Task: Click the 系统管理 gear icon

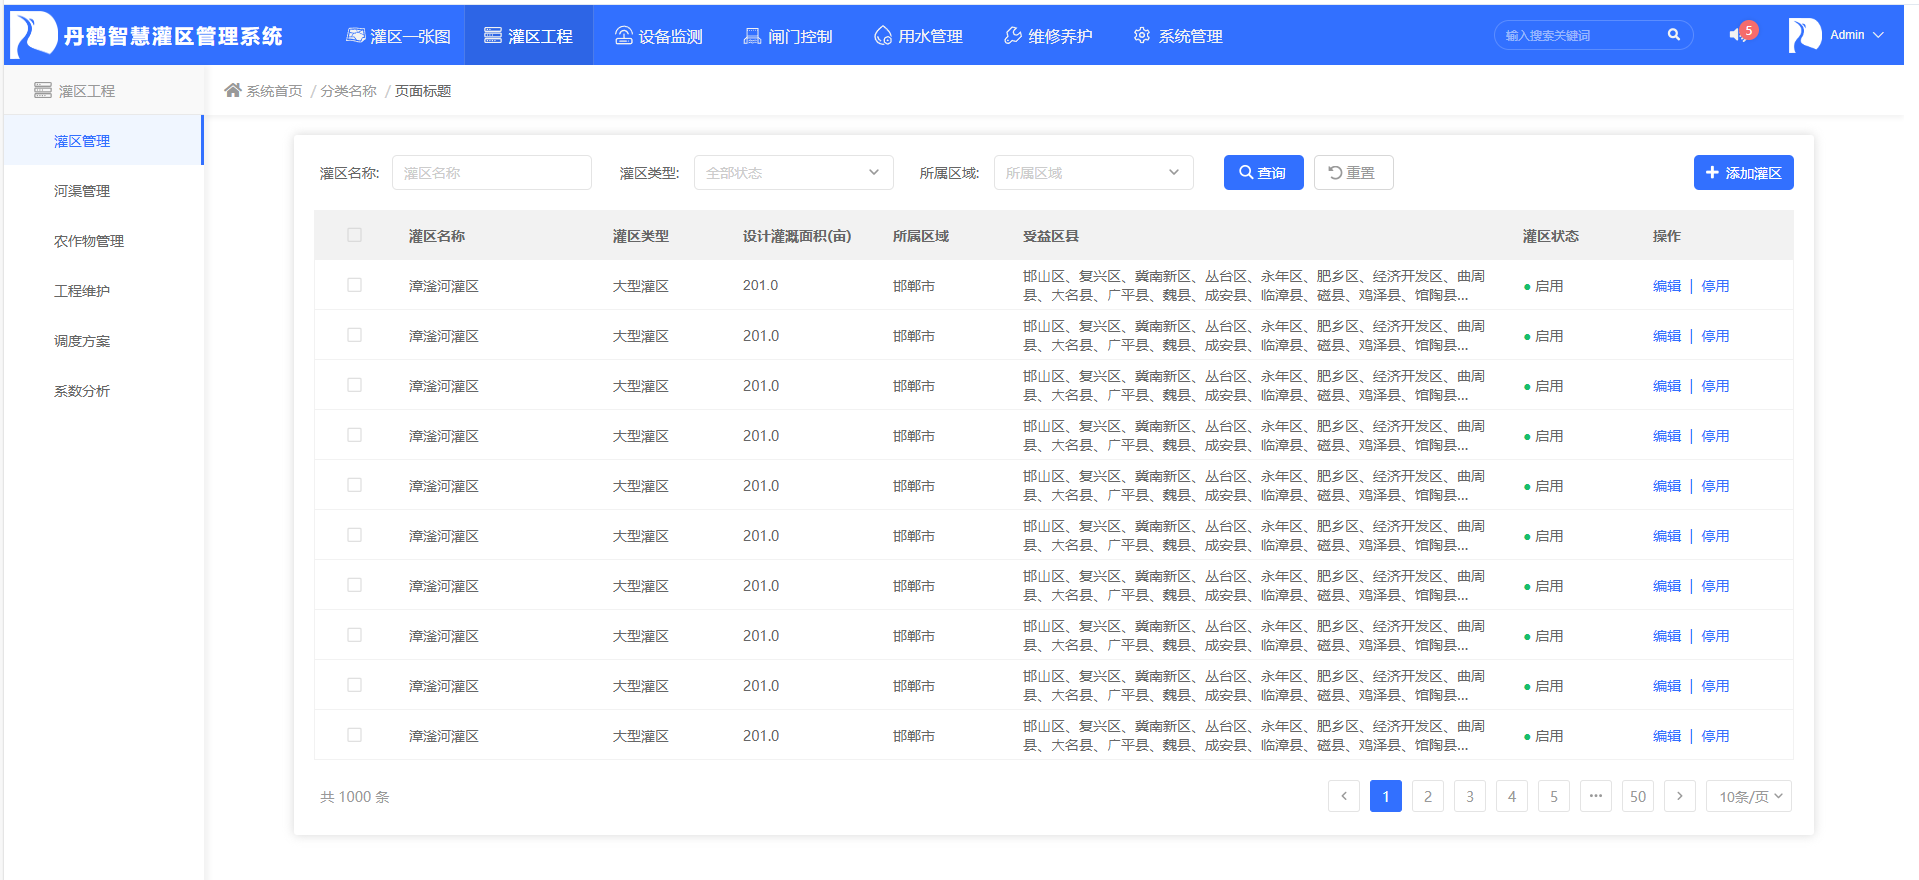Action: click(x=1142, y=35)
